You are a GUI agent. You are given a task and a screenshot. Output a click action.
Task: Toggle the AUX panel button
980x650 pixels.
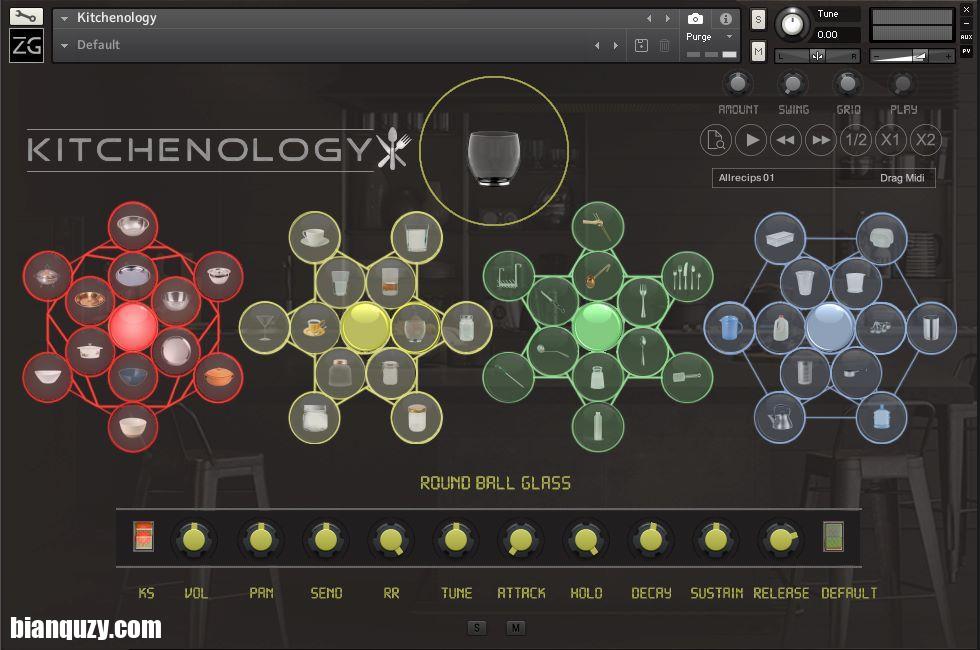click(x=966, y=37)
